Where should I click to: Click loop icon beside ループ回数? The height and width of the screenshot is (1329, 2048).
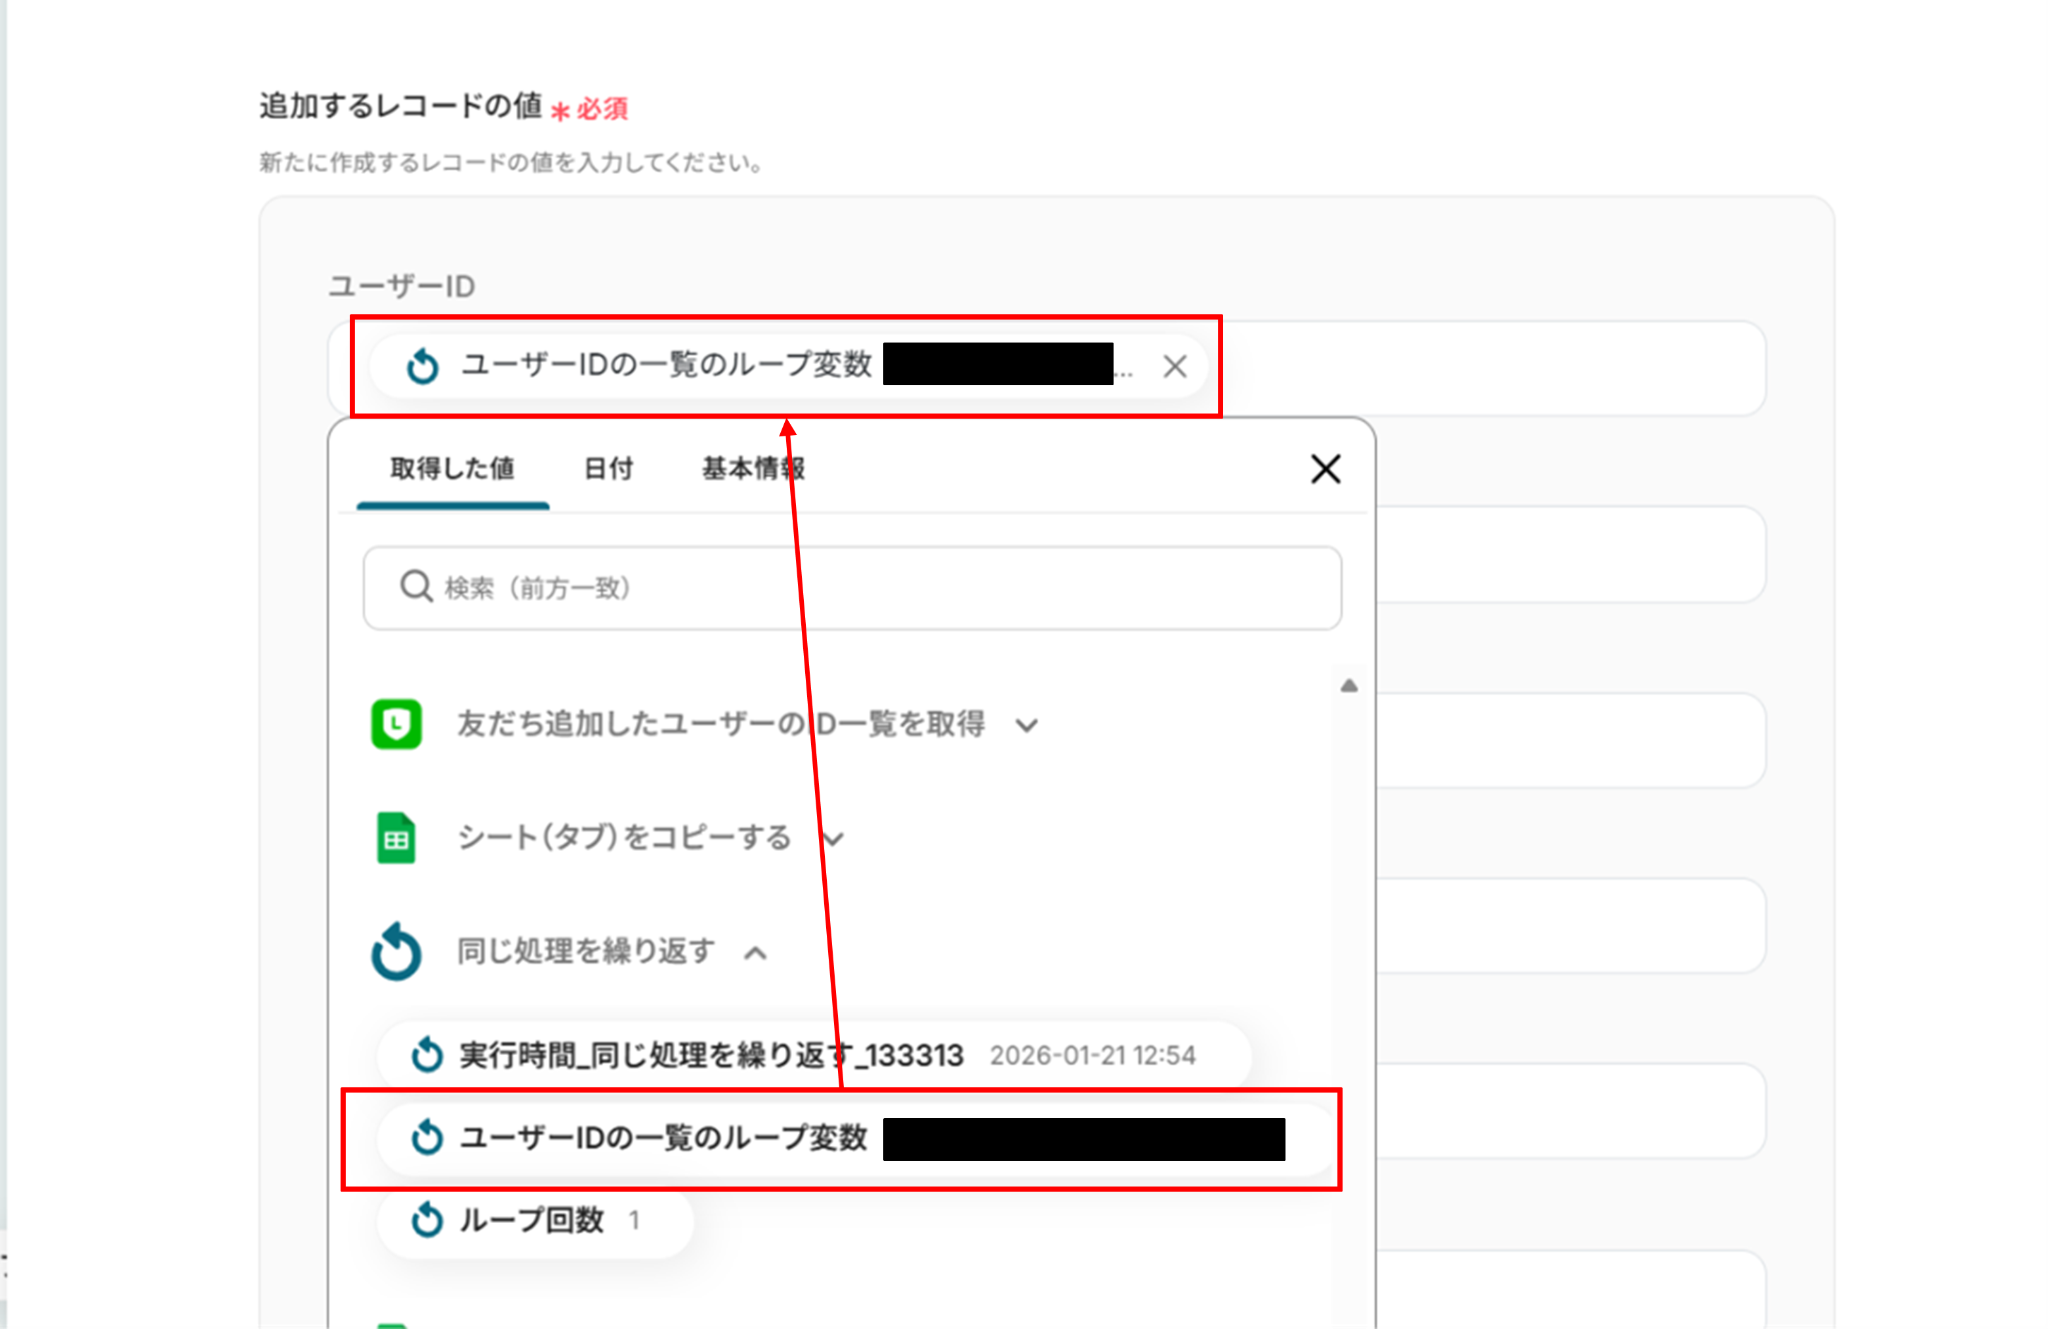click(427, 1219)
